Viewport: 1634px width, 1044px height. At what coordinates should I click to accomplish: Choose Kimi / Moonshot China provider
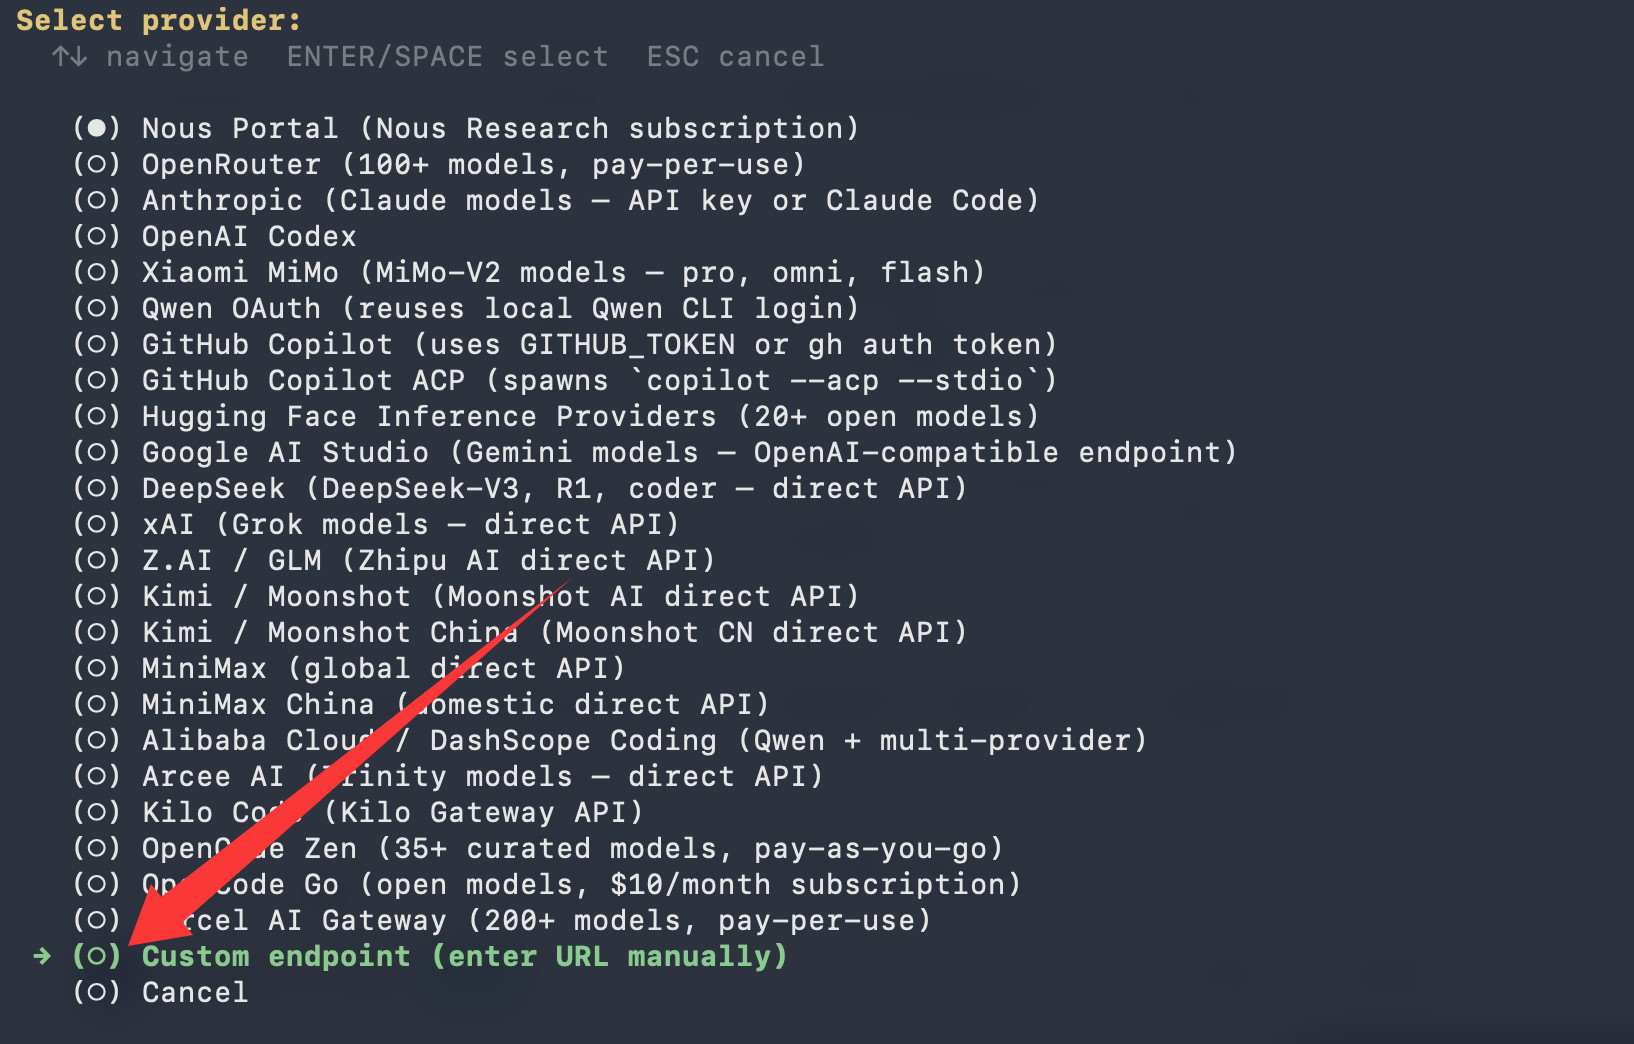520,632
